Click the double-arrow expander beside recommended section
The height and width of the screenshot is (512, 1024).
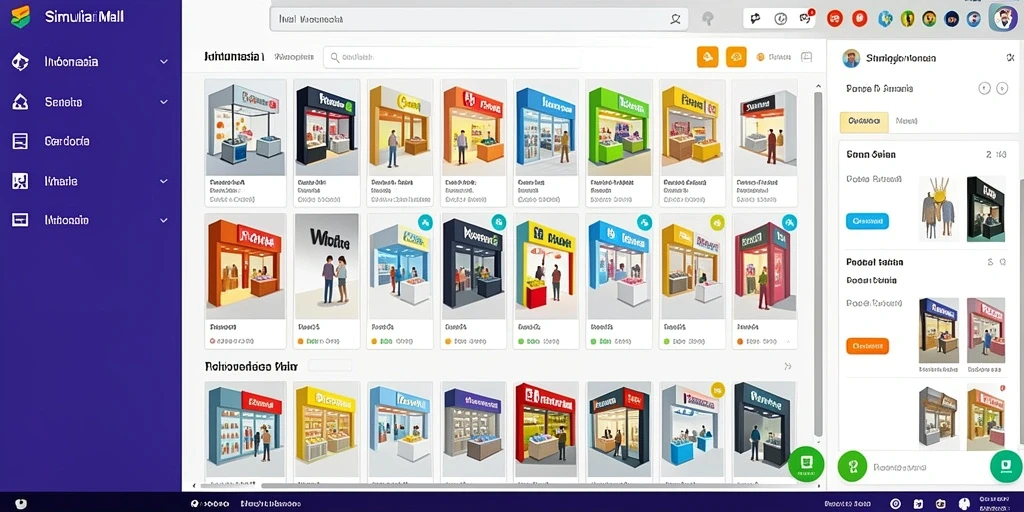(x=788, y=366)
